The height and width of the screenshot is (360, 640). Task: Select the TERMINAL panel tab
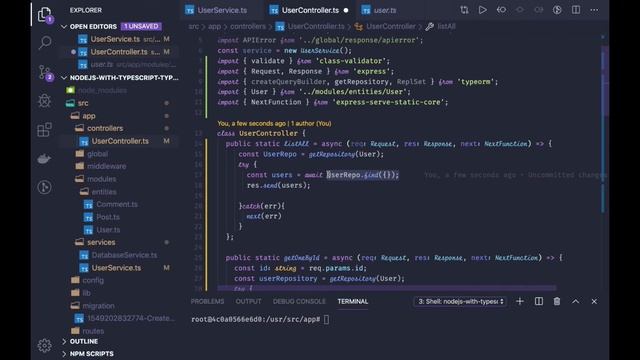[x=353, y=301]
